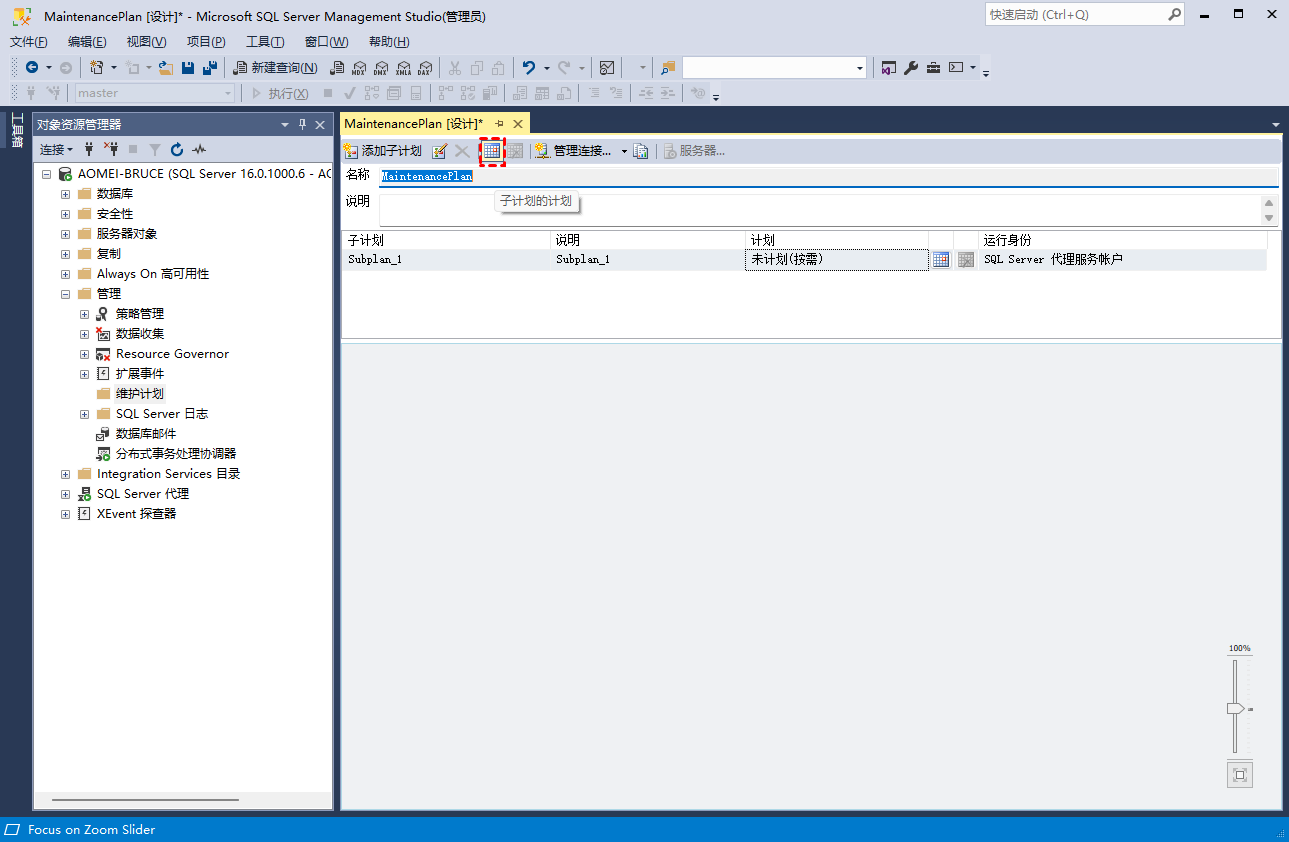
Task: Click the undo arrow icon
Action: 529,68
